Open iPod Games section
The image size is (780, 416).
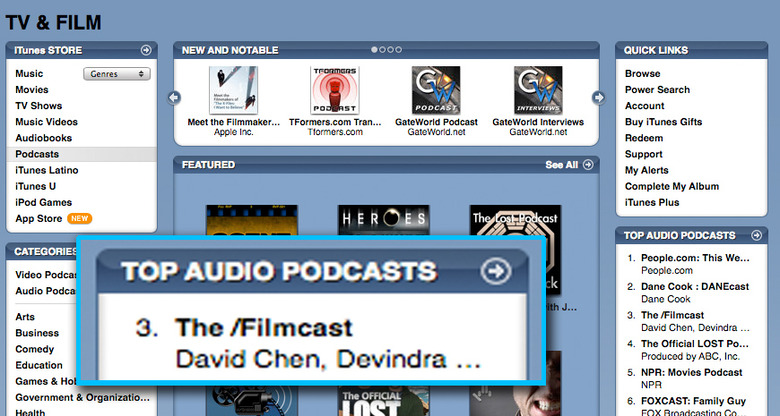tap(44, 203)
